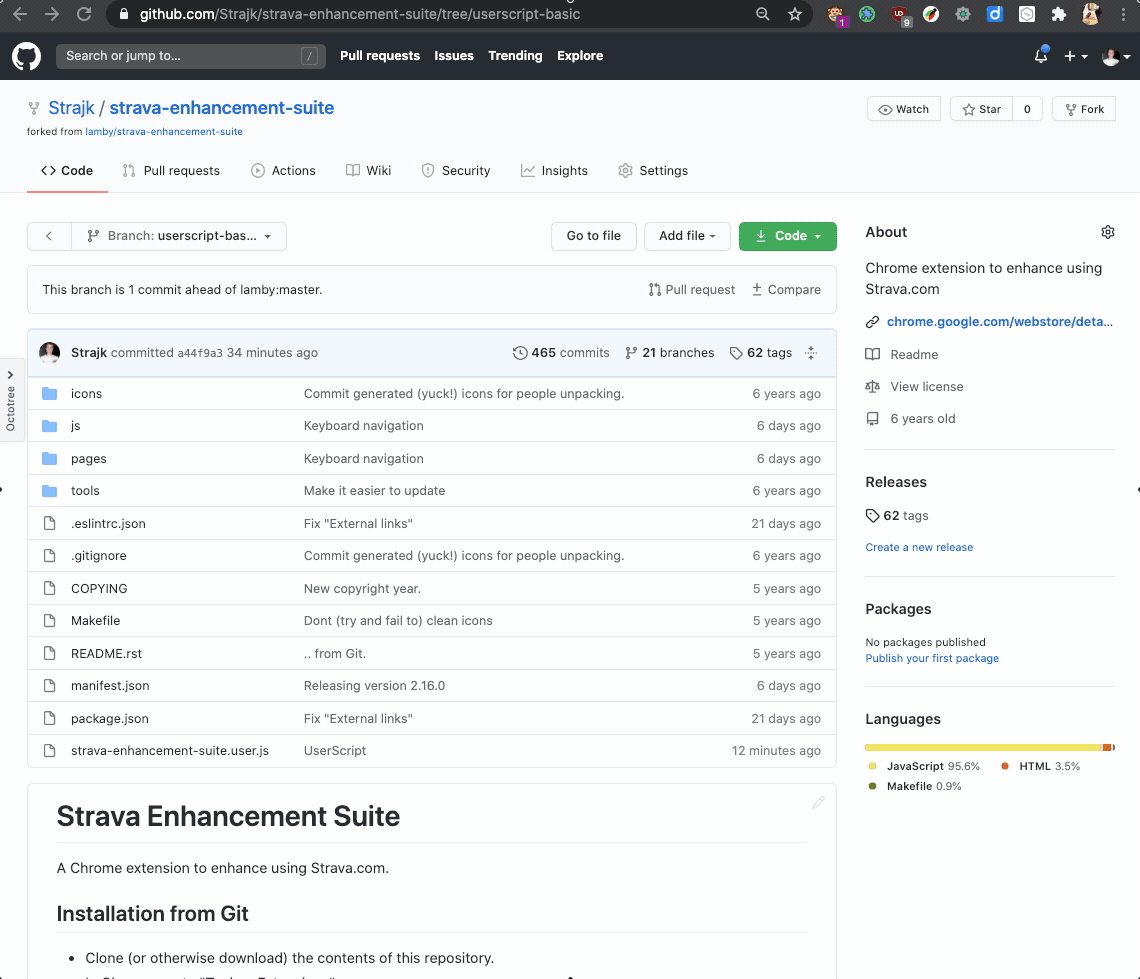Click Issues in the top navigation
Viewport: 1140px width, 979px height.
pos(454,56)
